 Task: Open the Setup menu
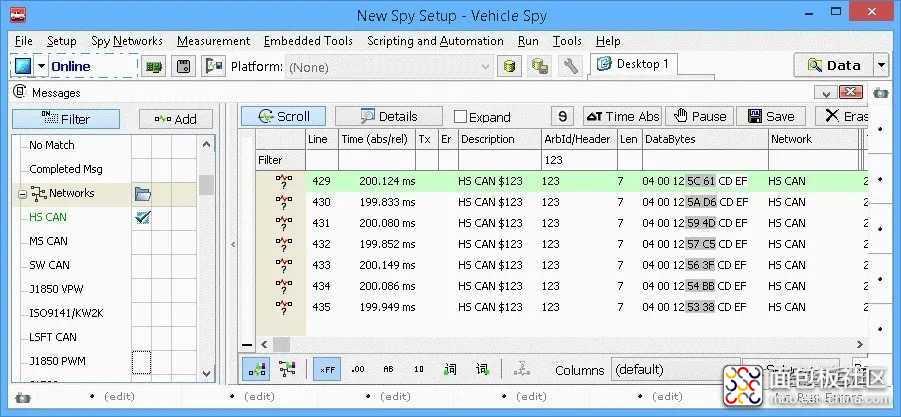pyautogui.click(x=61, y=41)
